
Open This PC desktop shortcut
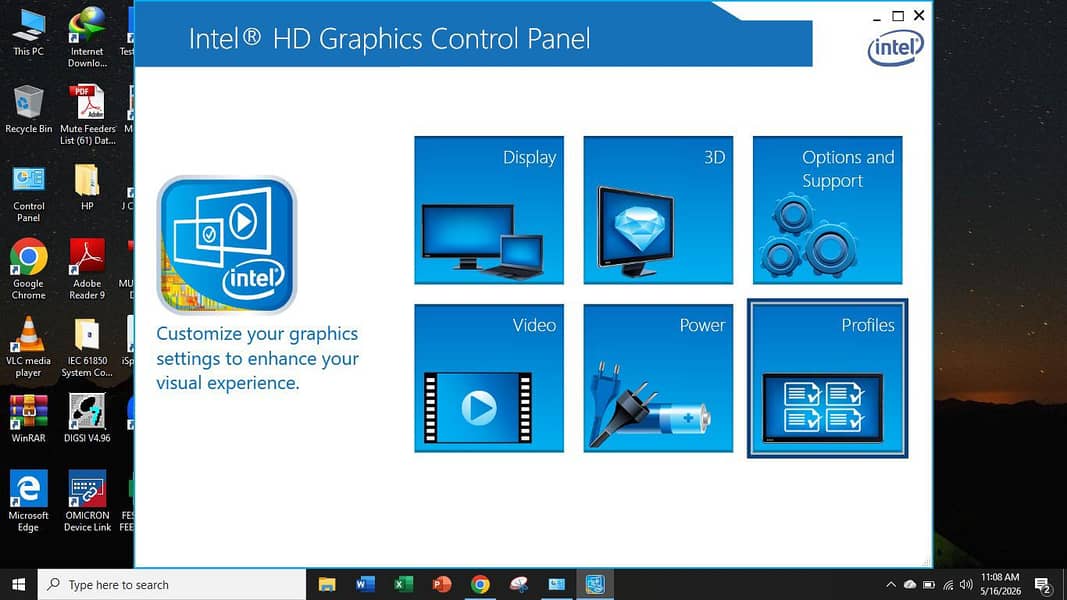[x=29, y=32]
